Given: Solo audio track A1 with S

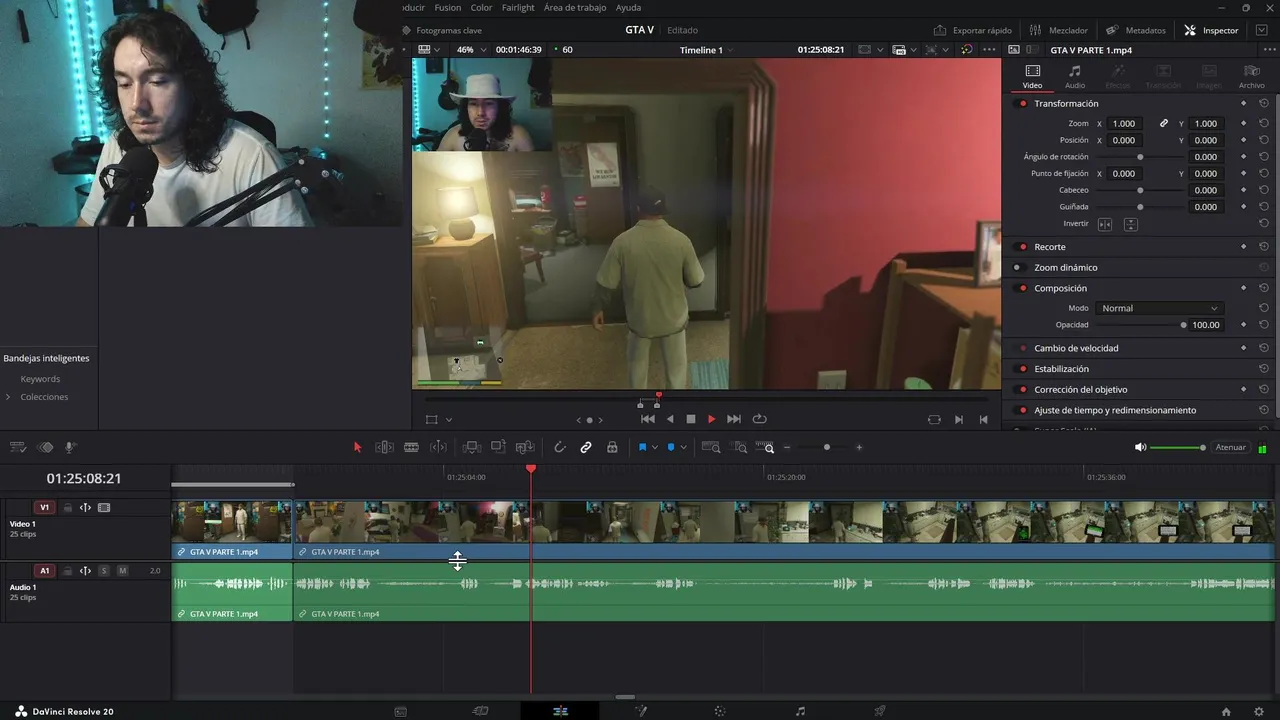Looking at the screenshot, I should pos(104,571).
